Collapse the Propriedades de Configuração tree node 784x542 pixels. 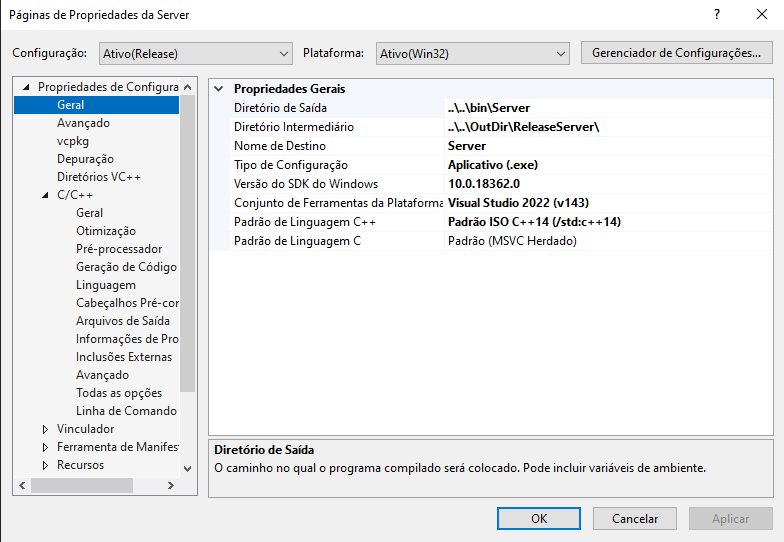pyautogui.click(x=26, y=87)
